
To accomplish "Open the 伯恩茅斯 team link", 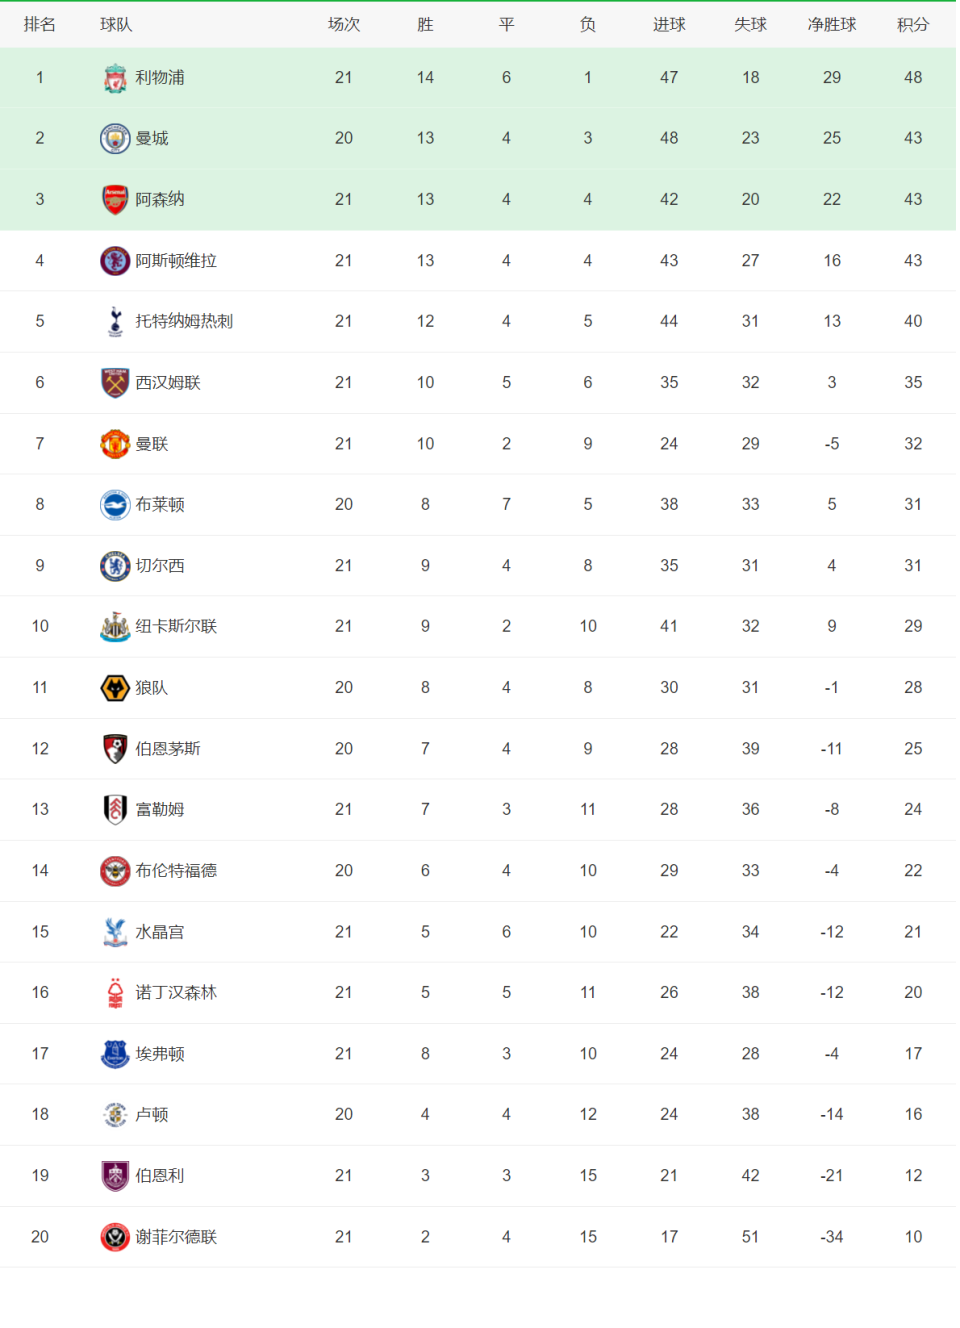I will click(168, 749).
